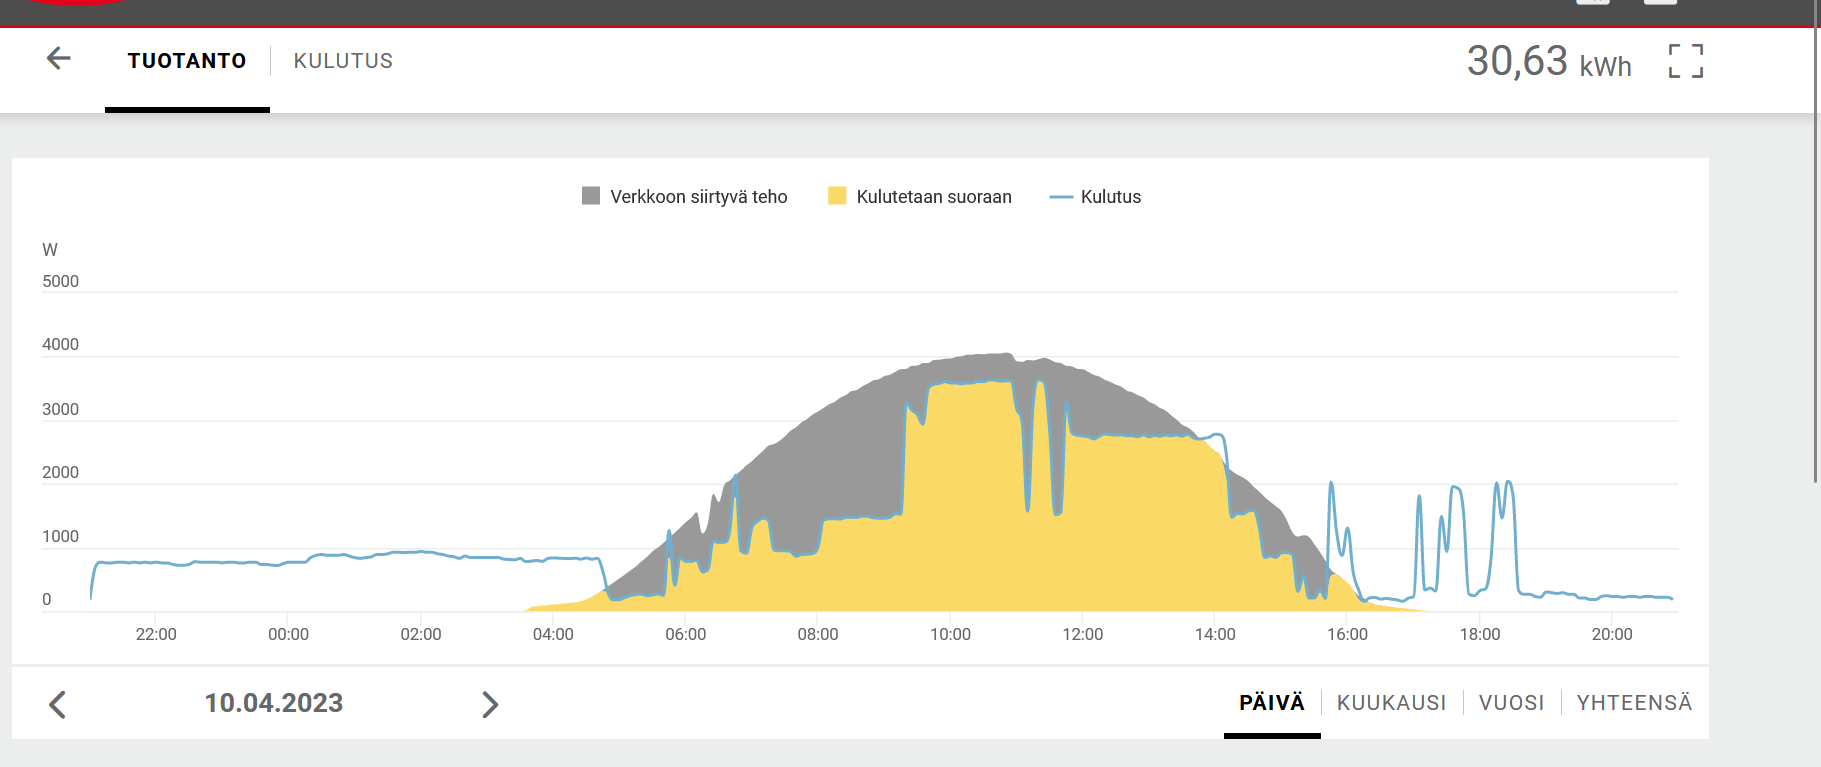Switch to the TUOTANTO tab
This screenshot has width=1821, height=767.
point(187,61)
